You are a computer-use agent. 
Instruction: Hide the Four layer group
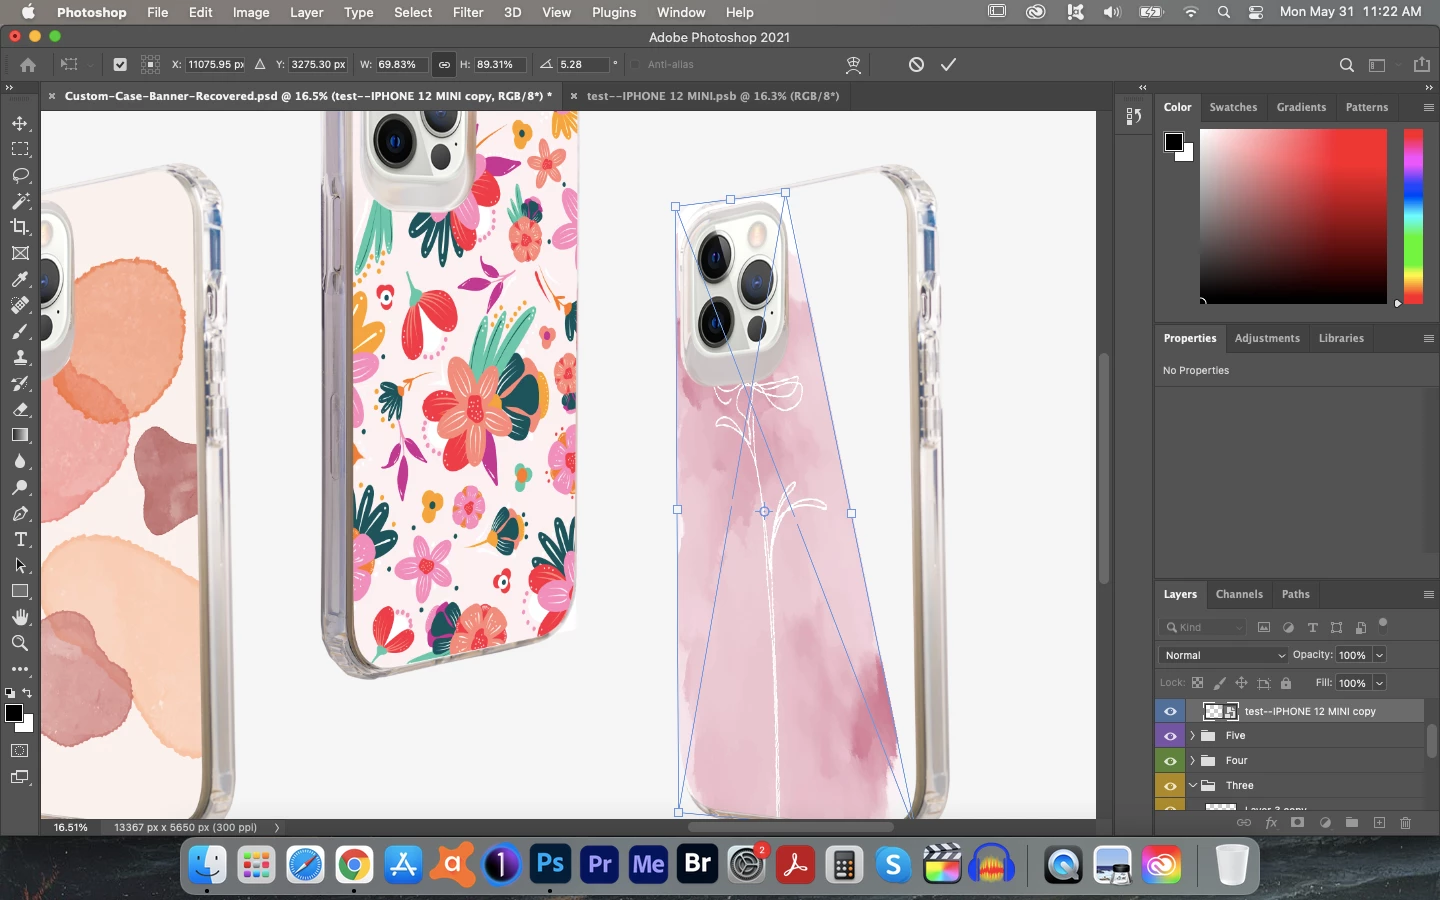pos(1170,761)
